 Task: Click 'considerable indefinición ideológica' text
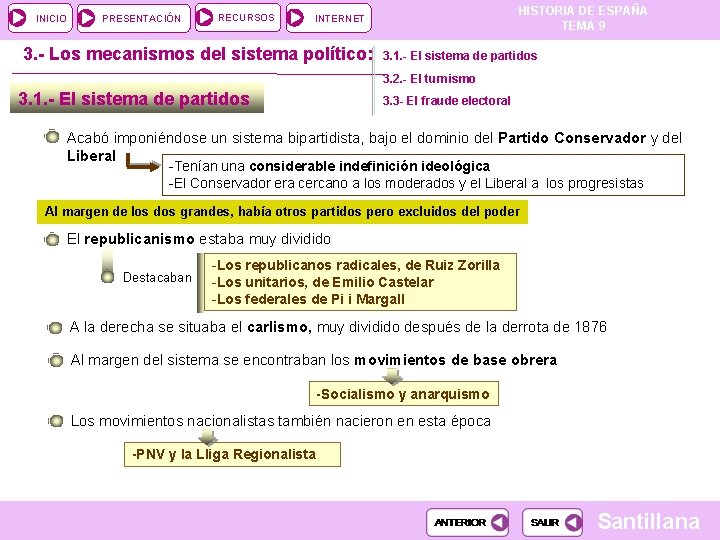(x=370, y=166)
